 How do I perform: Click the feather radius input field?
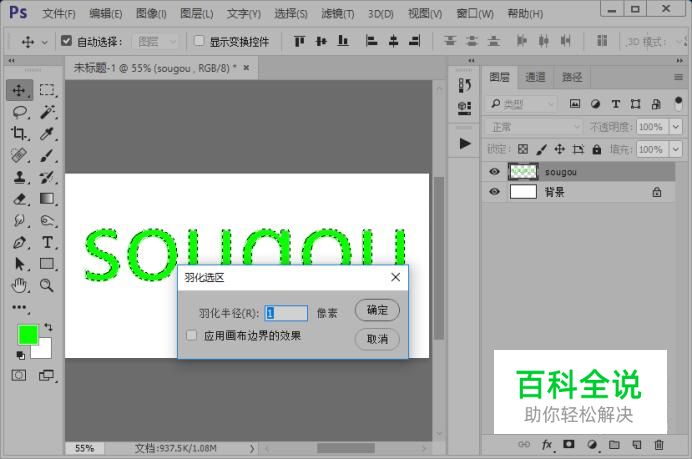tap(286, 313)
